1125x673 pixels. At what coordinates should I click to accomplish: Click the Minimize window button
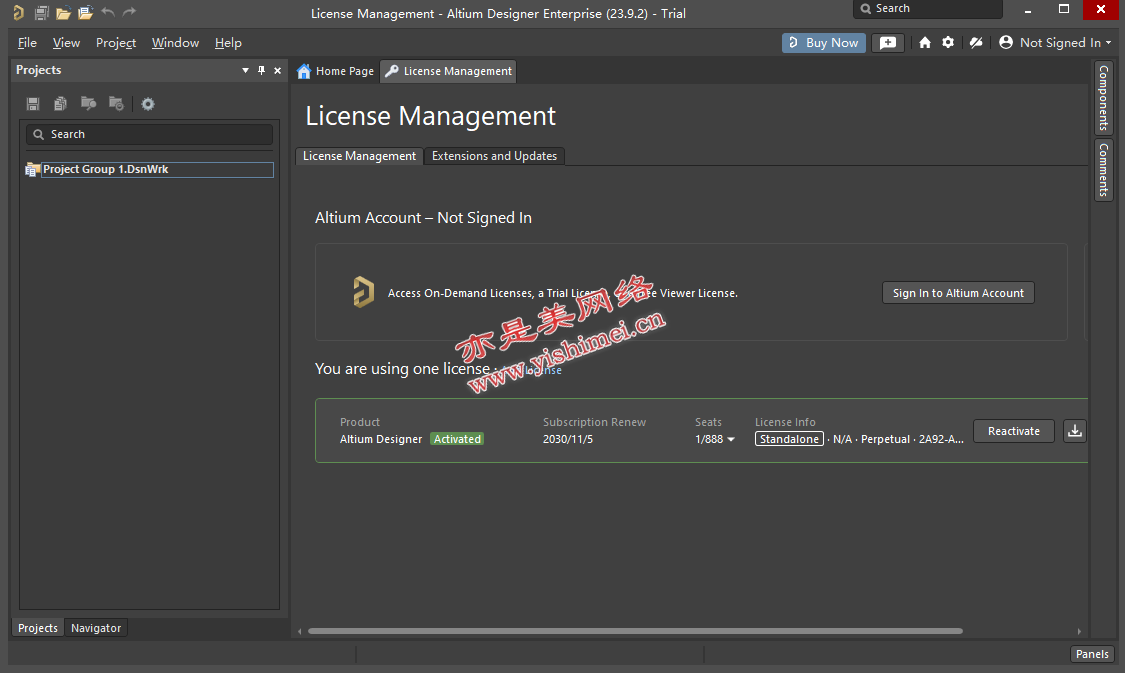[1028, 10]
